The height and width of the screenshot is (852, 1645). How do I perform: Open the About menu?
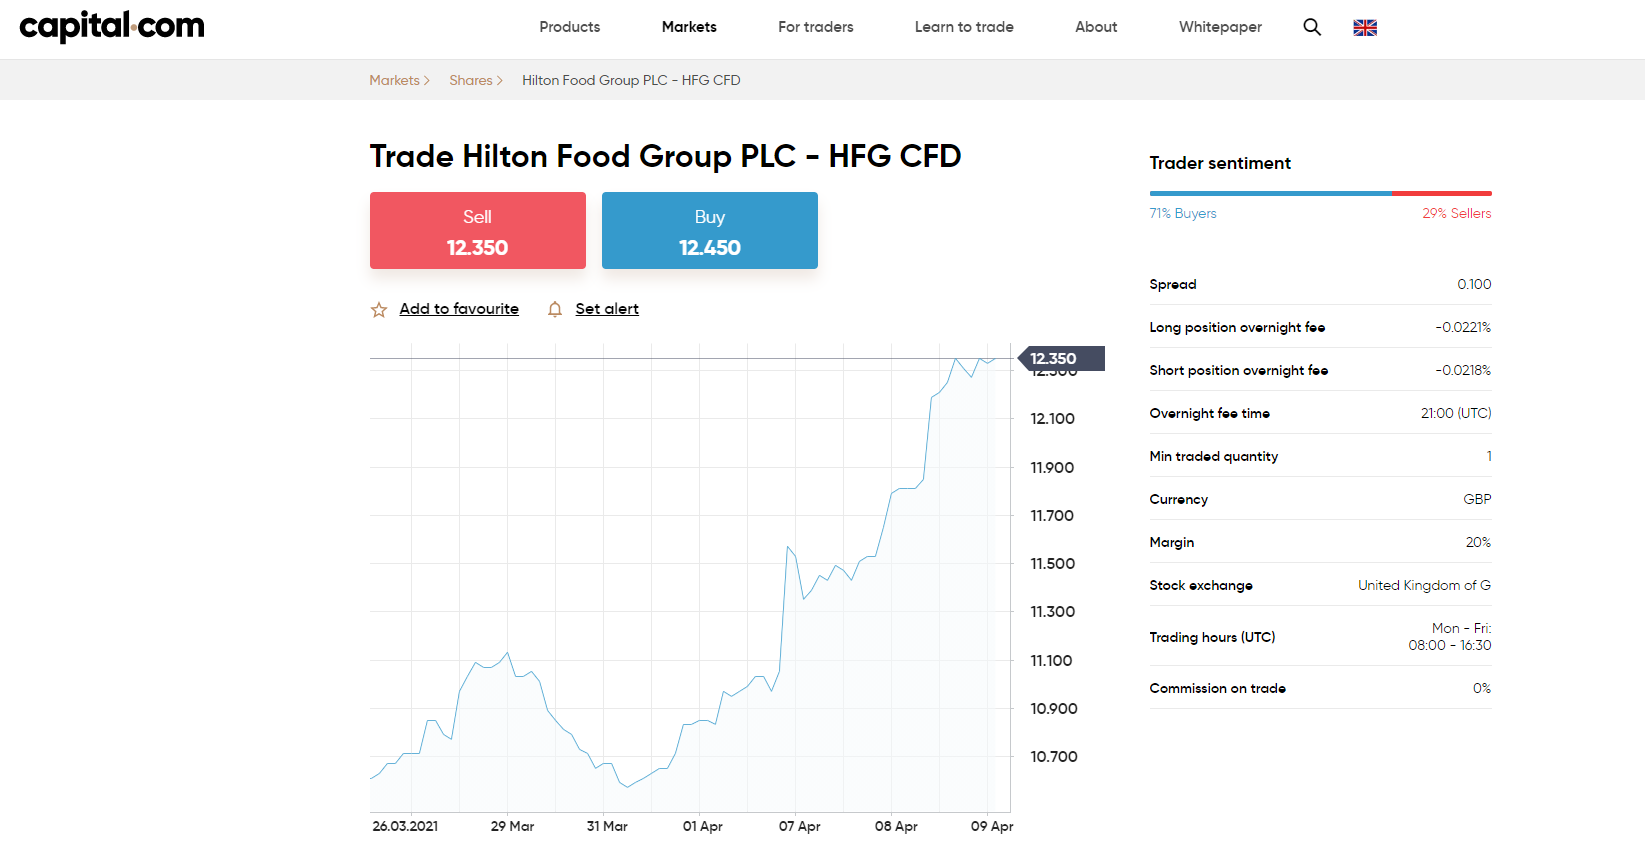click(x=1096, y=27)
